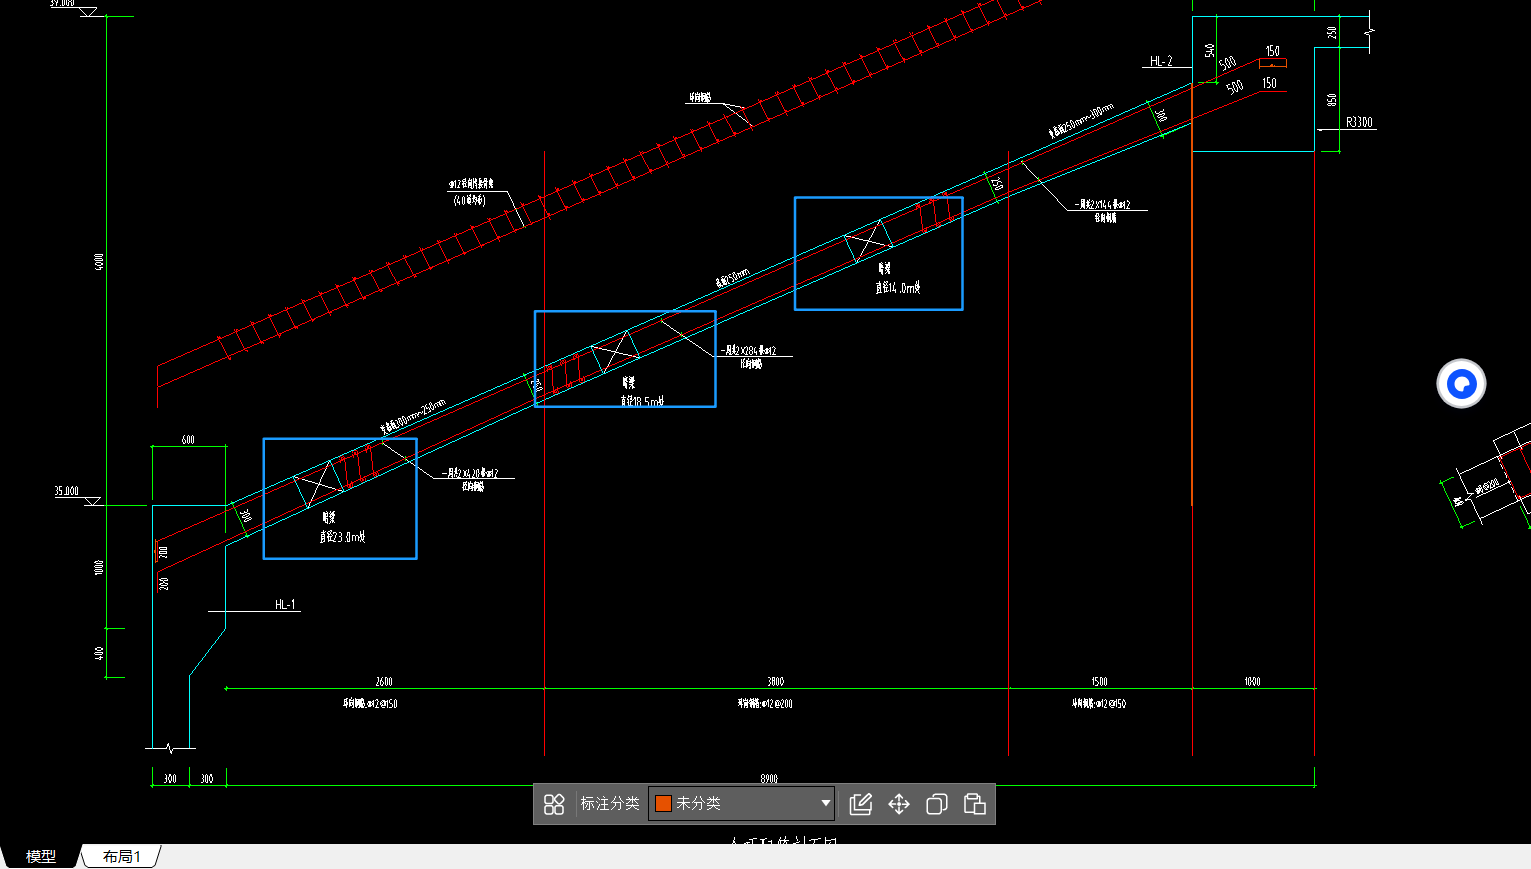This screenshot has height=869, width=1531.
Task: Click the HL-2 label text
Action: (1161, 61)
